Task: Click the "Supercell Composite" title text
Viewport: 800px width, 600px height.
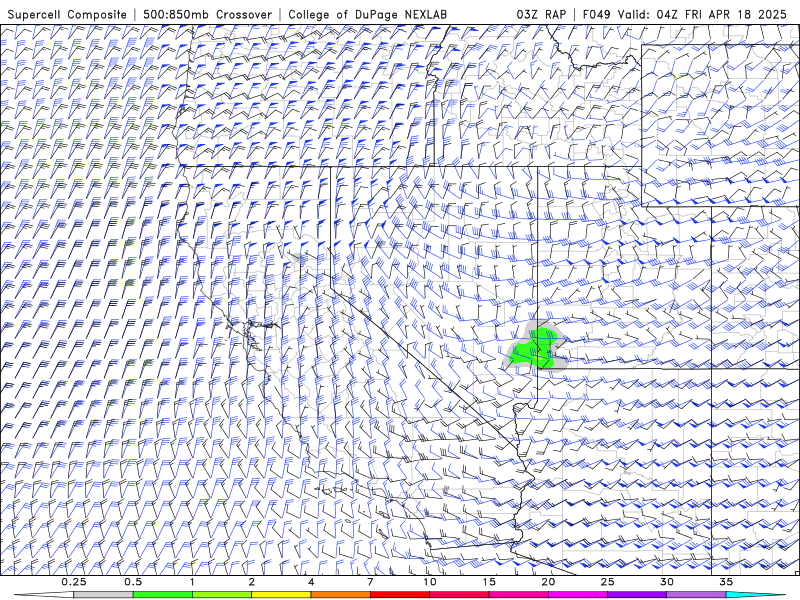Action: pyautogui.click(x=67, y=14)
